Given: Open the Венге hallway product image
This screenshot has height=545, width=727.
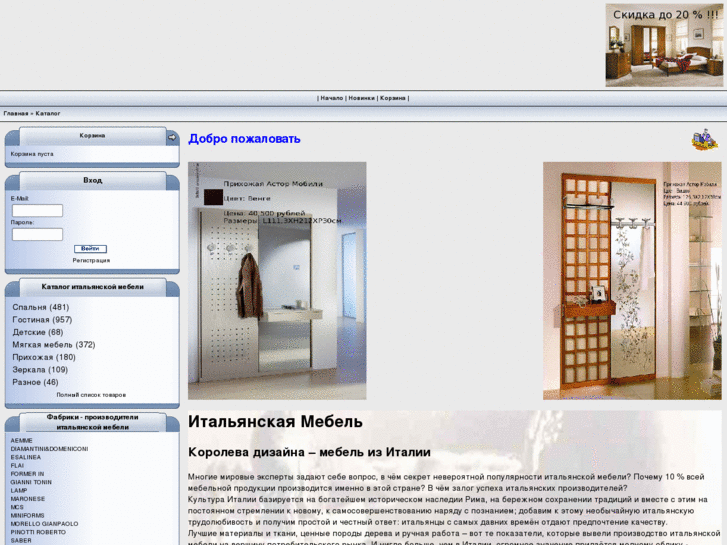Looking at the screenshot, I should click(277, 281).
